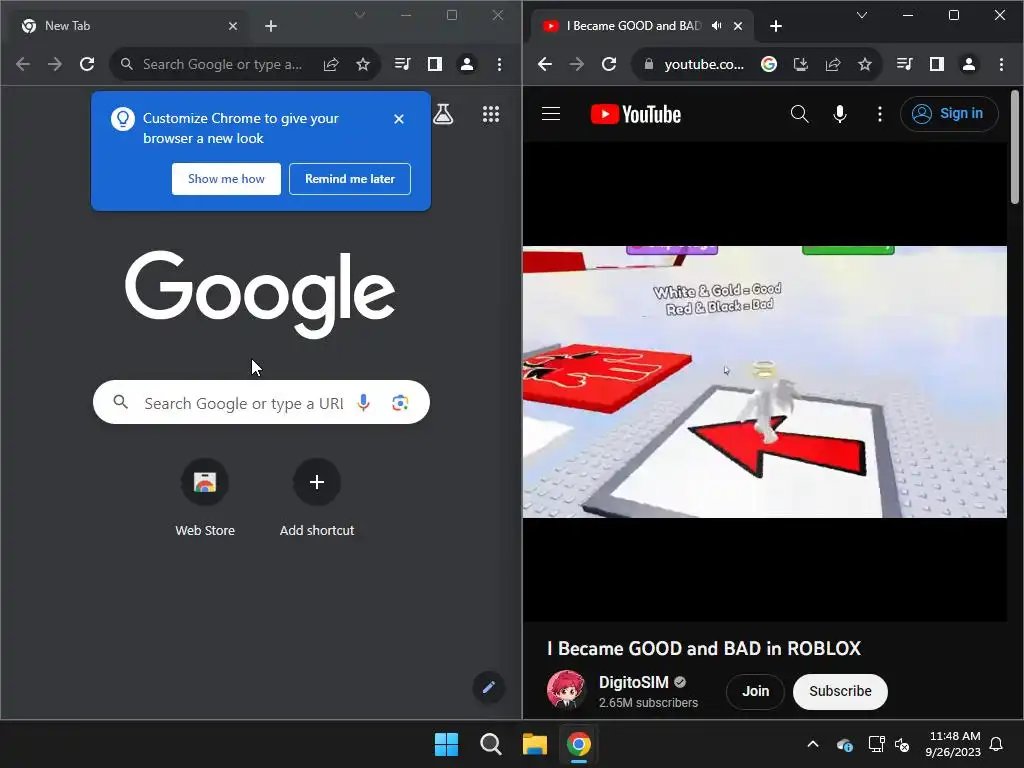
Task: Share this page icon in the YouTube window
Action: tap(833, 64)
